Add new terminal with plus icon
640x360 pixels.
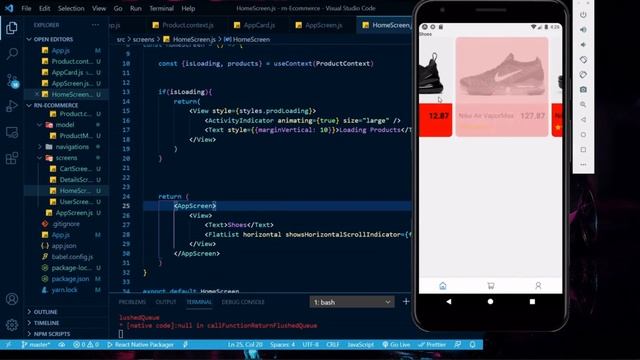tap(406, 302)
